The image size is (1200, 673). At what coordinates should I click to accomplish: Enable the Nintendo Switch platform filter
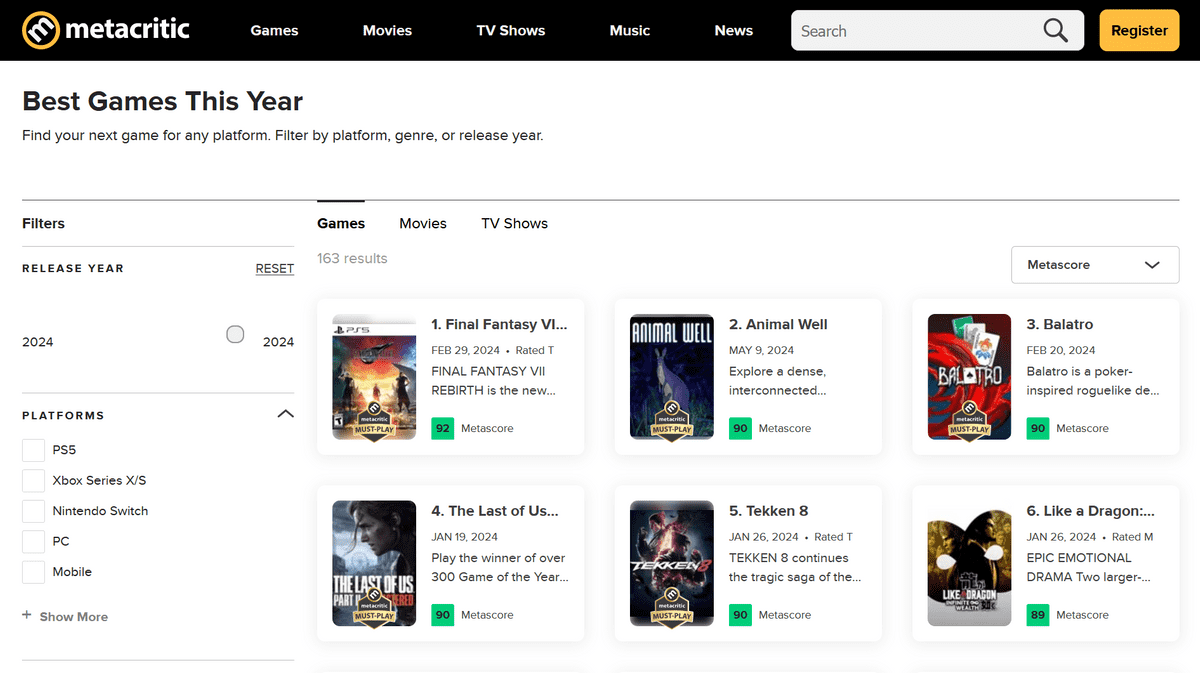tap(34, 511)
